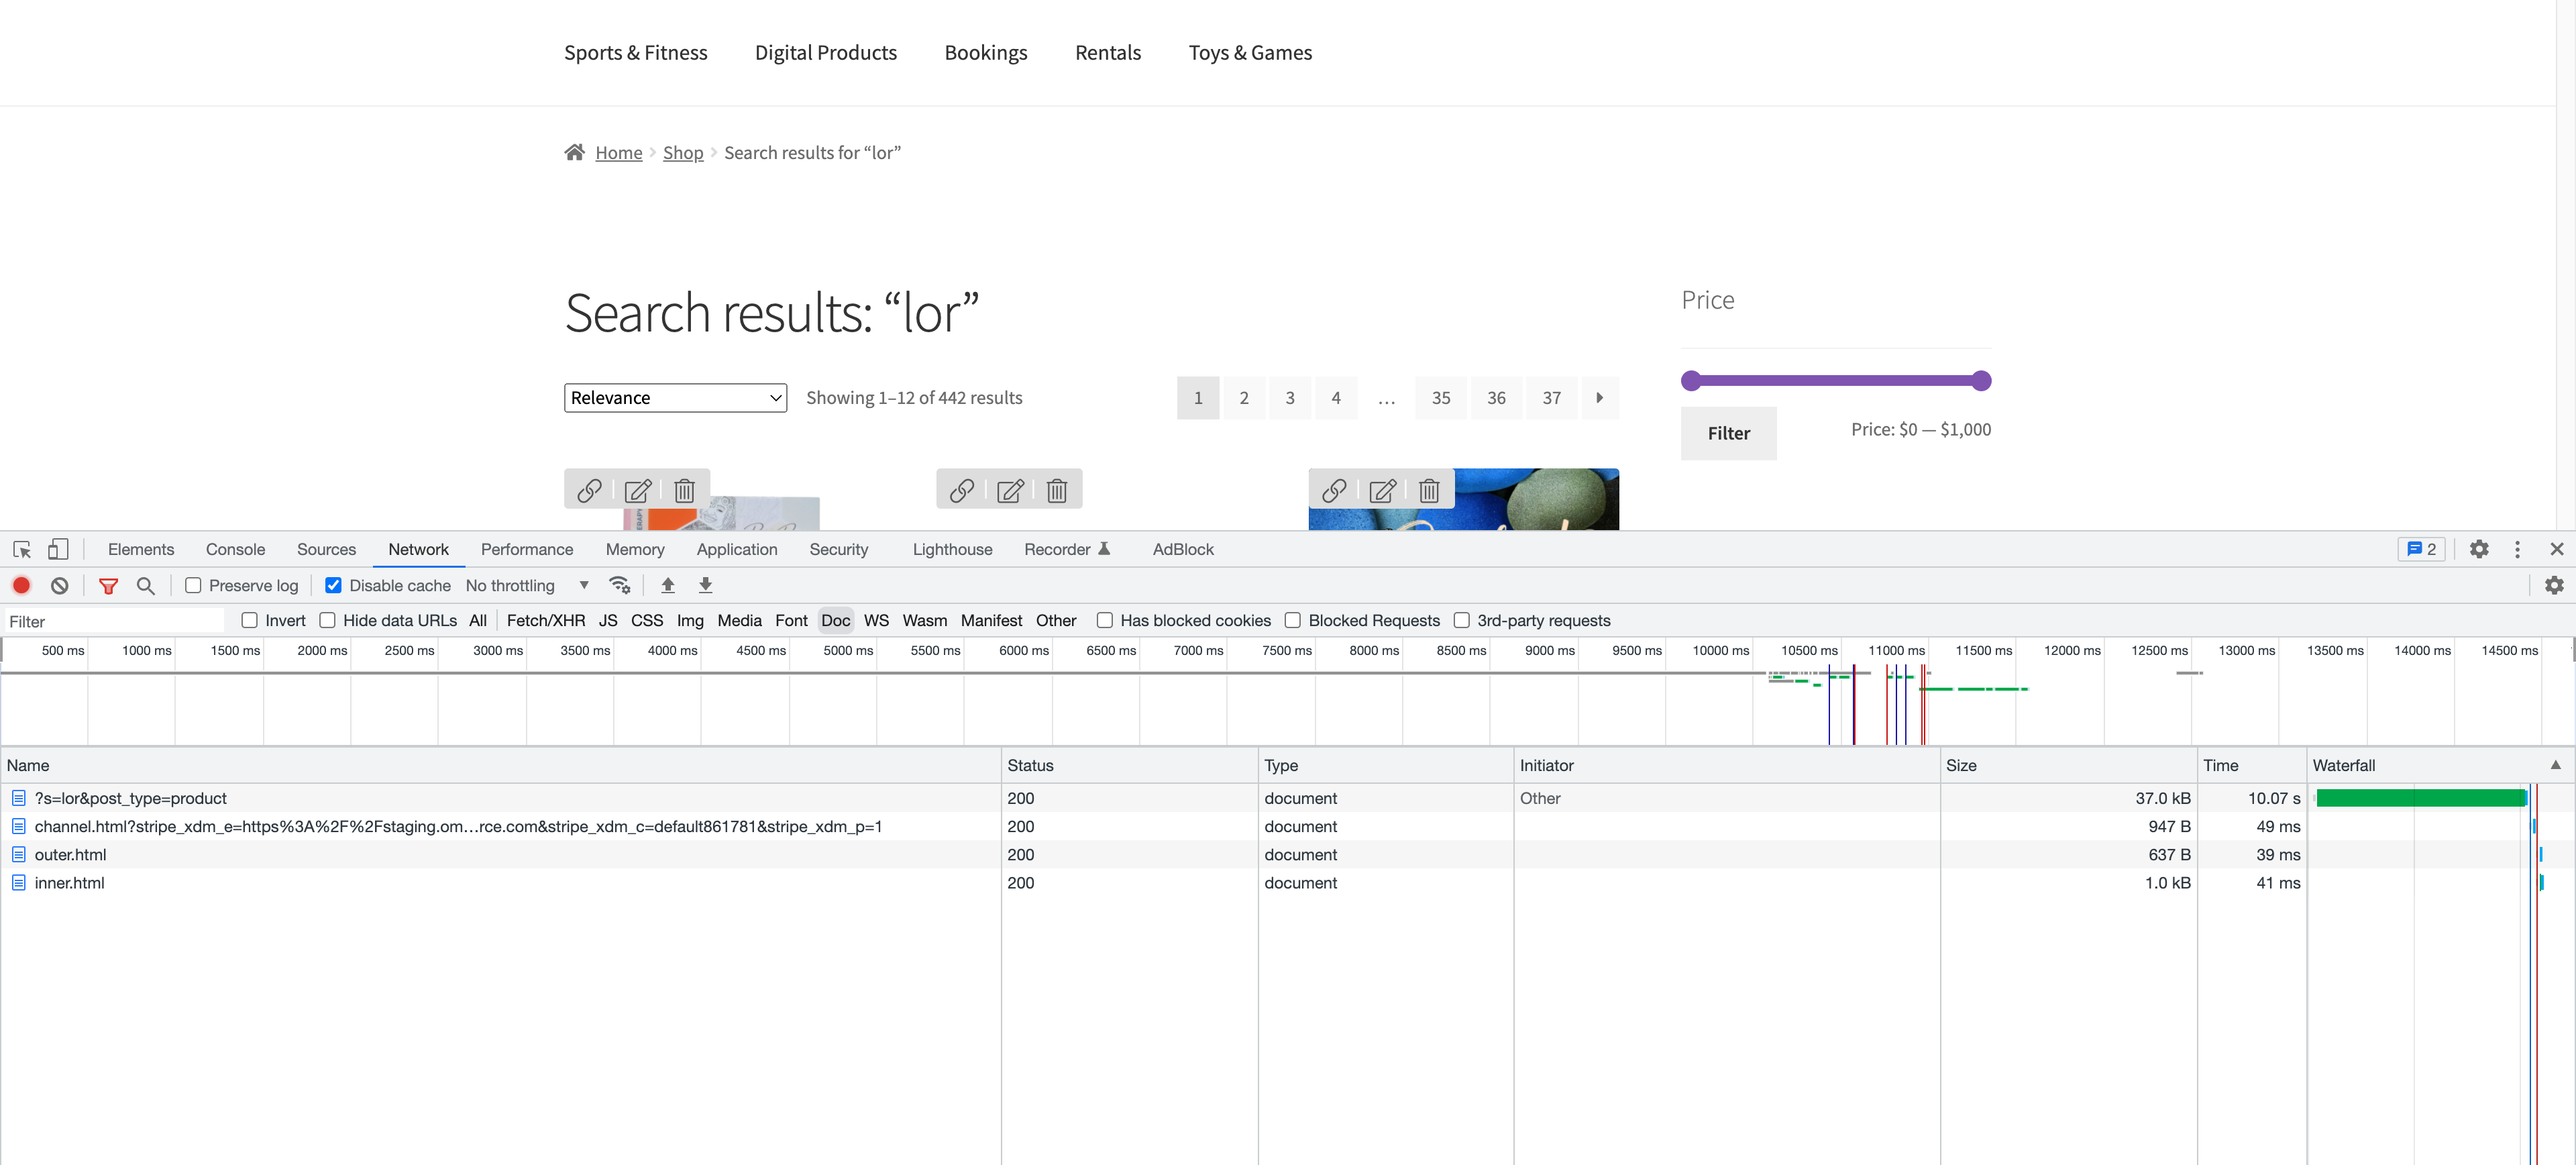The height and width of the screenshot is (1165, 2576).
Task: Click the DevTools inspect element icon
Action: (22, 549)
